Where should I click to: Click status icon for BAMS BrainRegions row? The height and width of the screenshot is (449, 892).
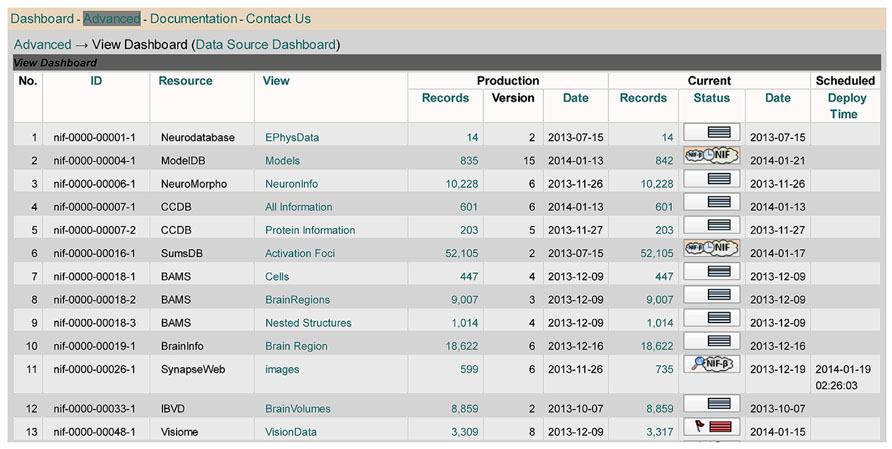pos(711,294)
